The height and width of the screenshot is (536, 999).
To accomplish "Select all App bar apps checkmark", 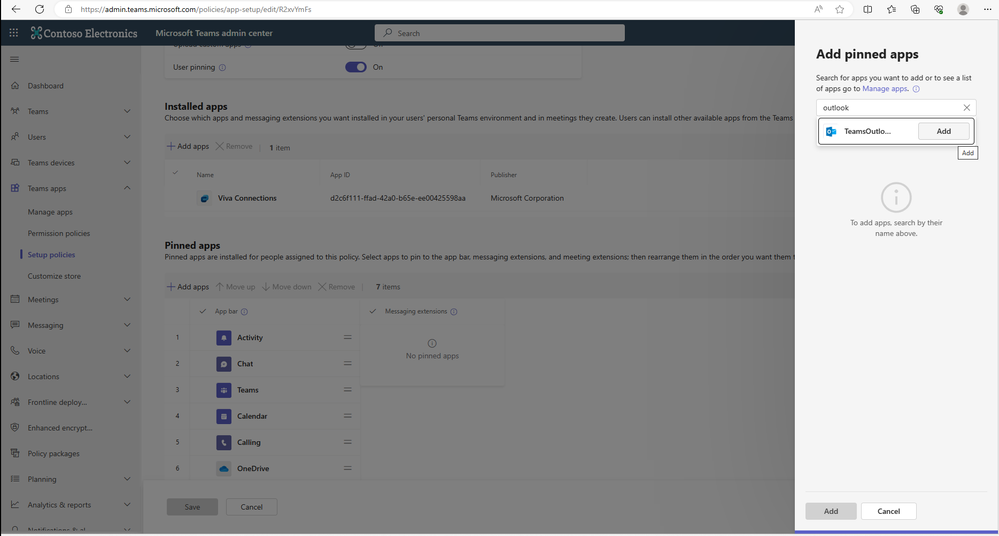I will point(203,312).
